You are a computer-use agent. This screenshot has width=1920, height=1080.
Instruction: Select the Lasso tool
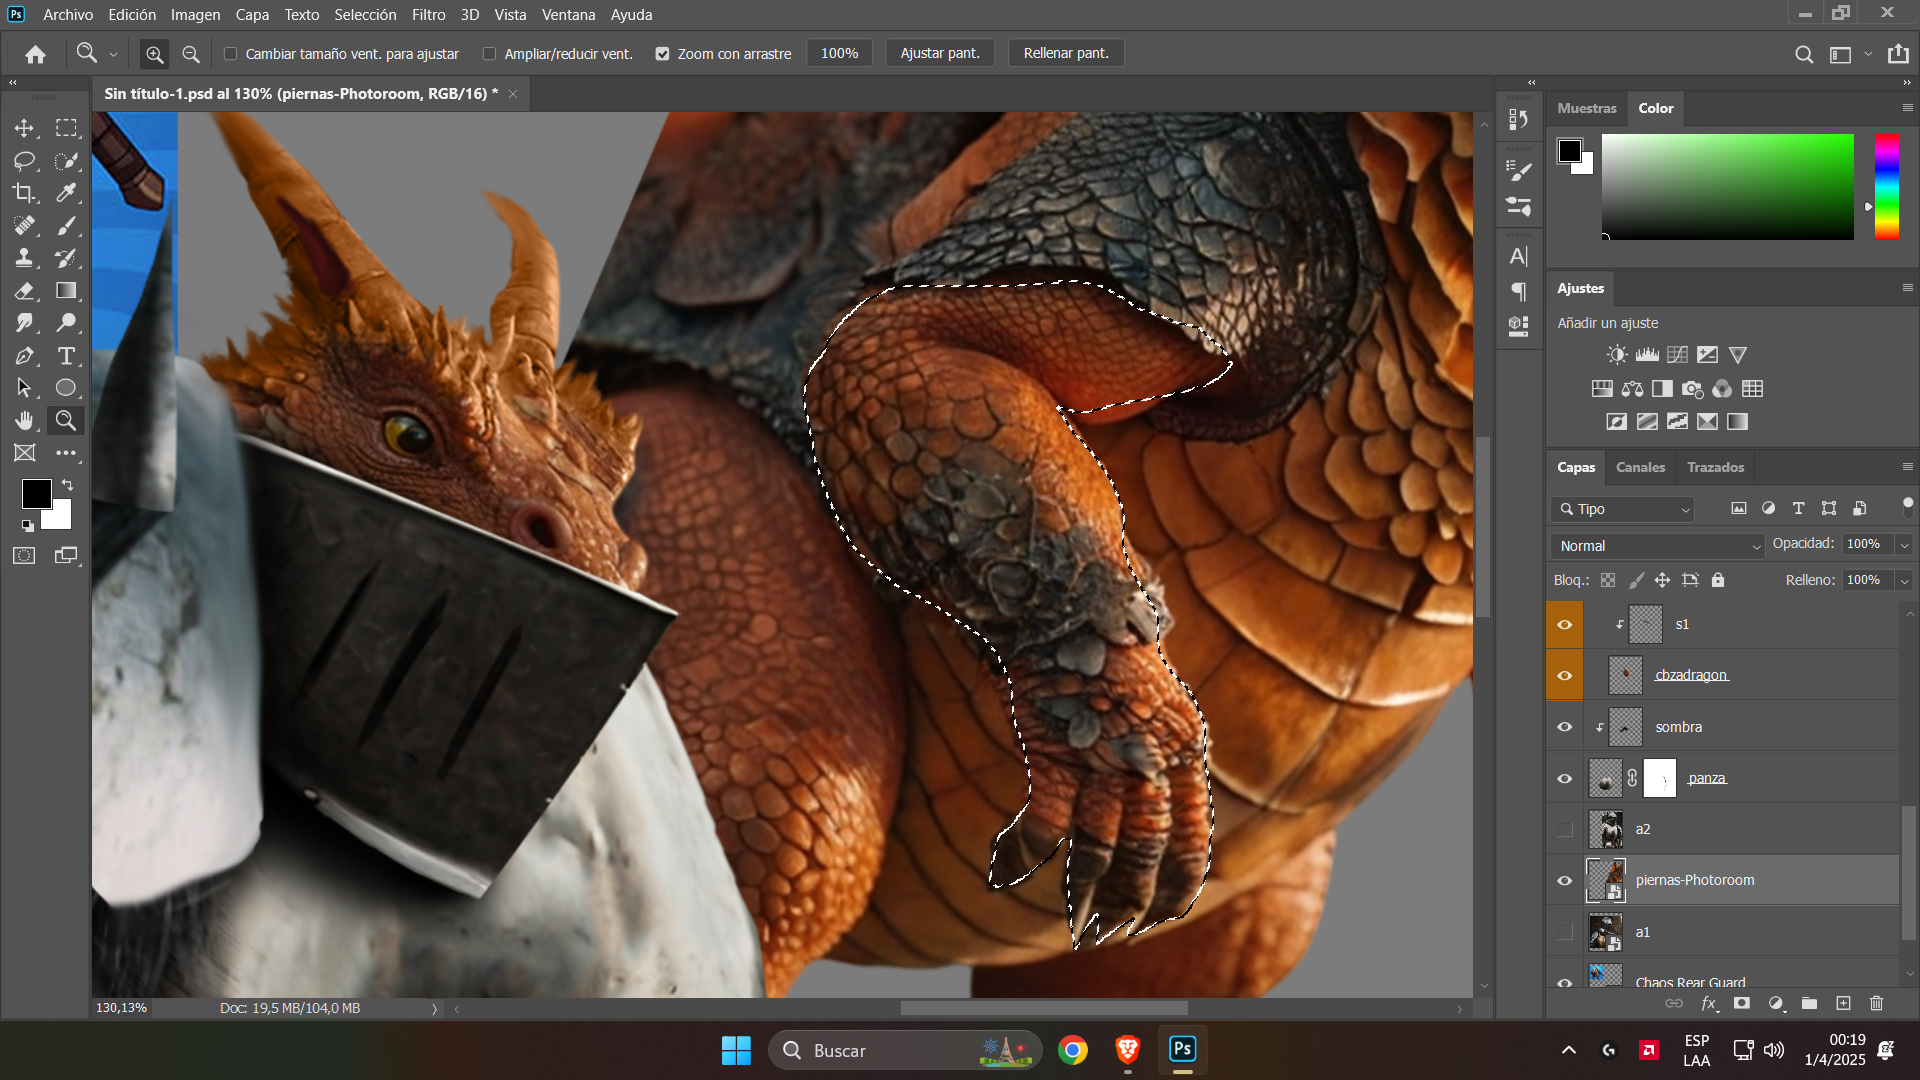point(24,161)
